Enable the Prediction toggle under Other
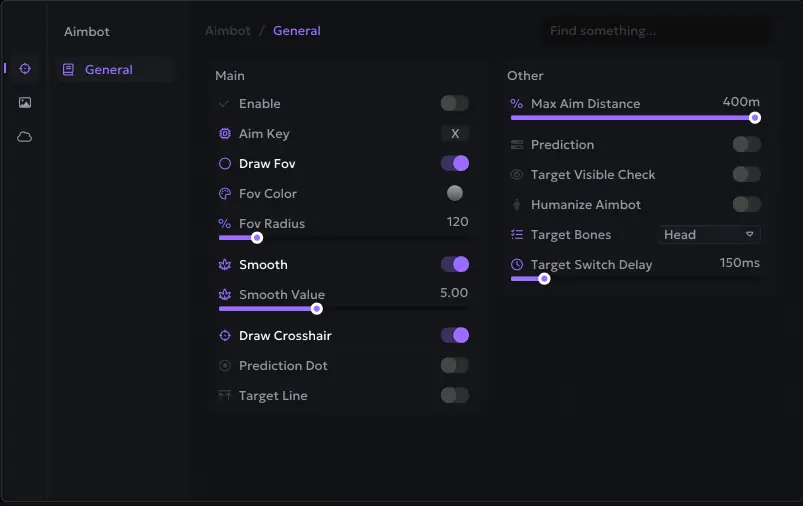The height and width of the screenshot is (506, 803). point(747,144)
